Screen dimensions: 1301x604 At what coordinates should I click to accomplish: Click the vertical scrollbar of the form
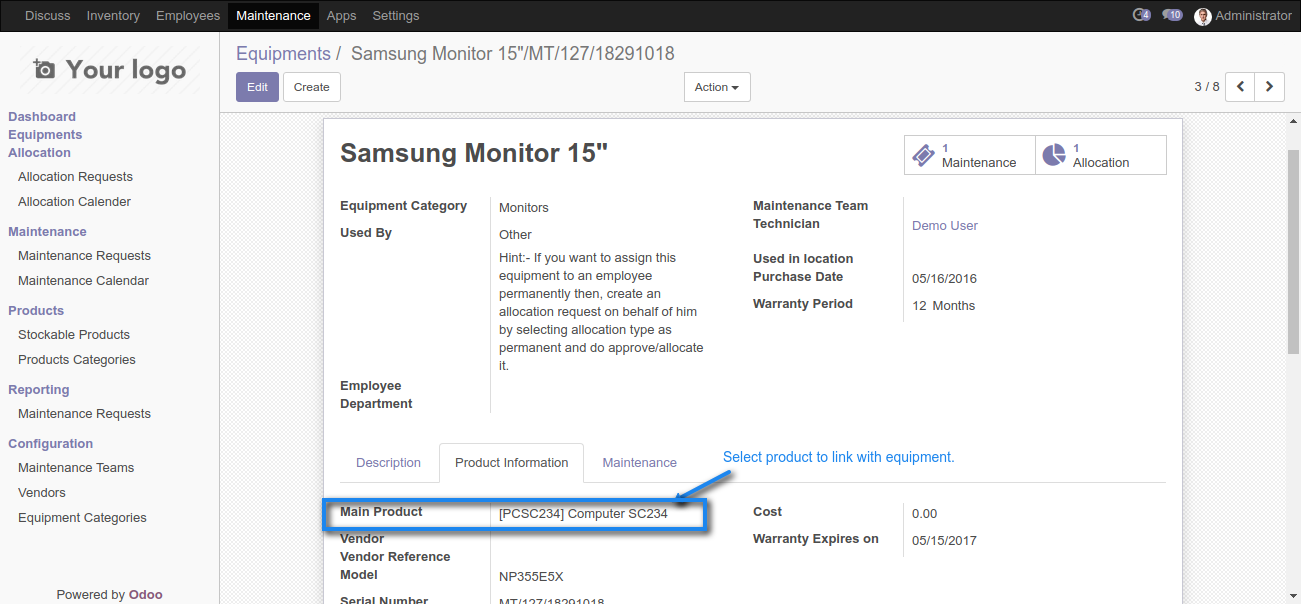(x=1293, y=250)
